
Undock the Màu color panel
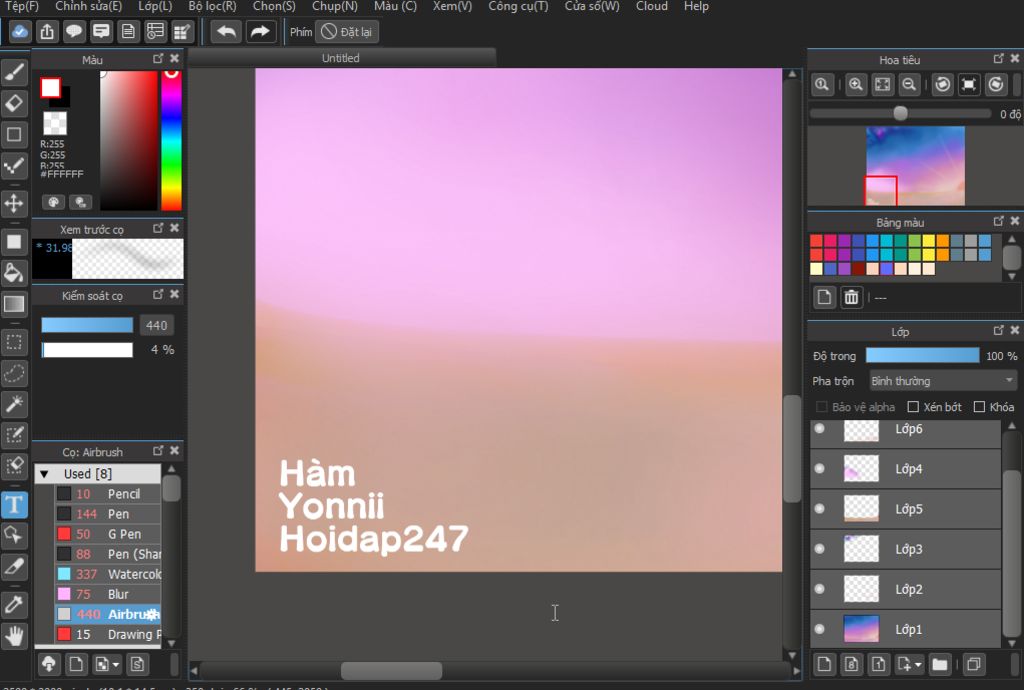pyautogui.click(x=158, y=58)
